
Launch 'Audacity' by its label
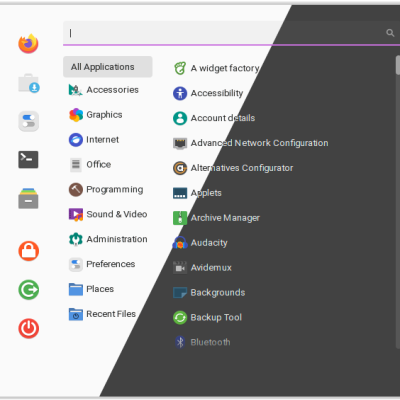(x=209, y=243)
